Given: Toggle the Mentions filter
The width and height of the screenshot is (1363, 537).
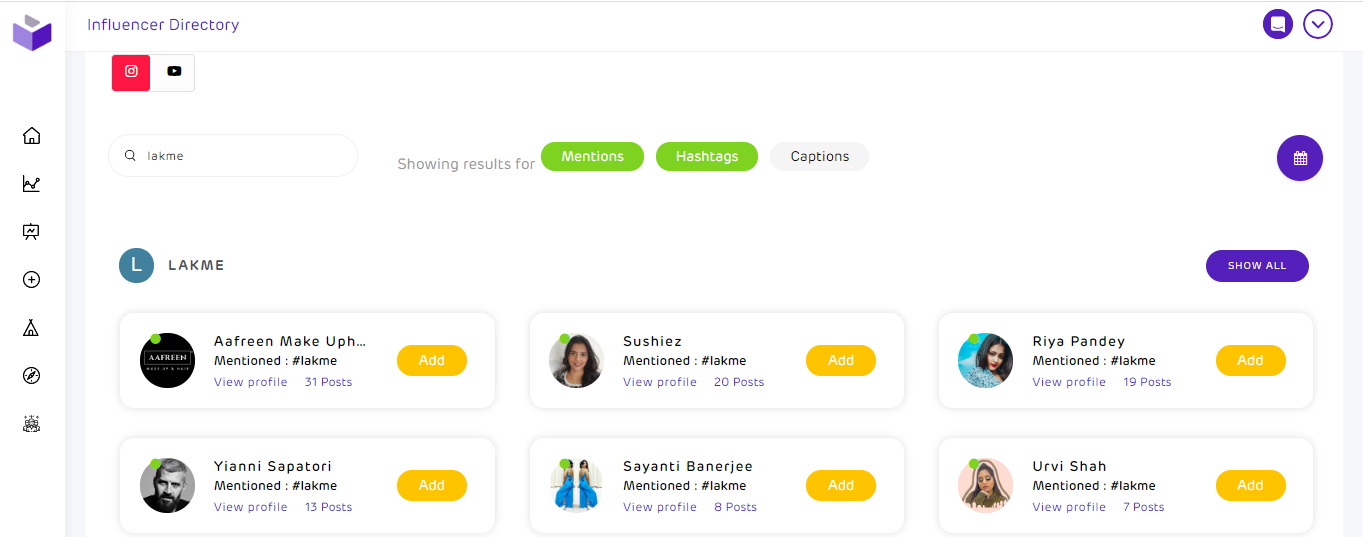Looking at the screenshot, I should click(592, 157).
